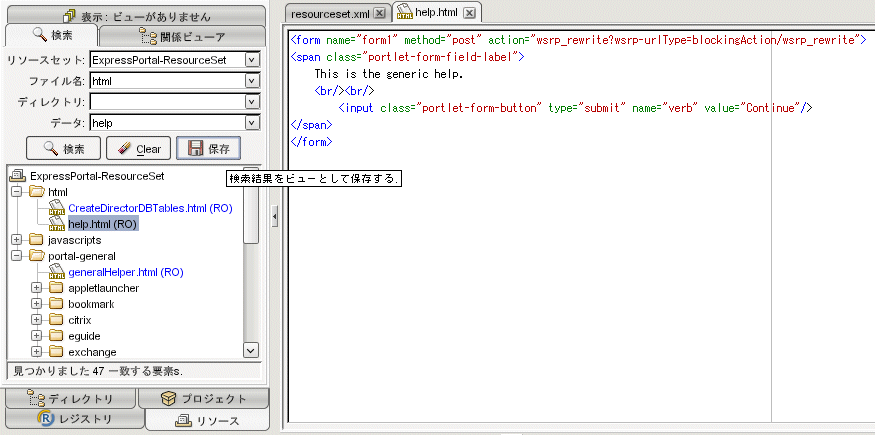The width and height of the screenshot is (875, 435).
Task: Click the generalHelper.html file icon
Action: 57,272
